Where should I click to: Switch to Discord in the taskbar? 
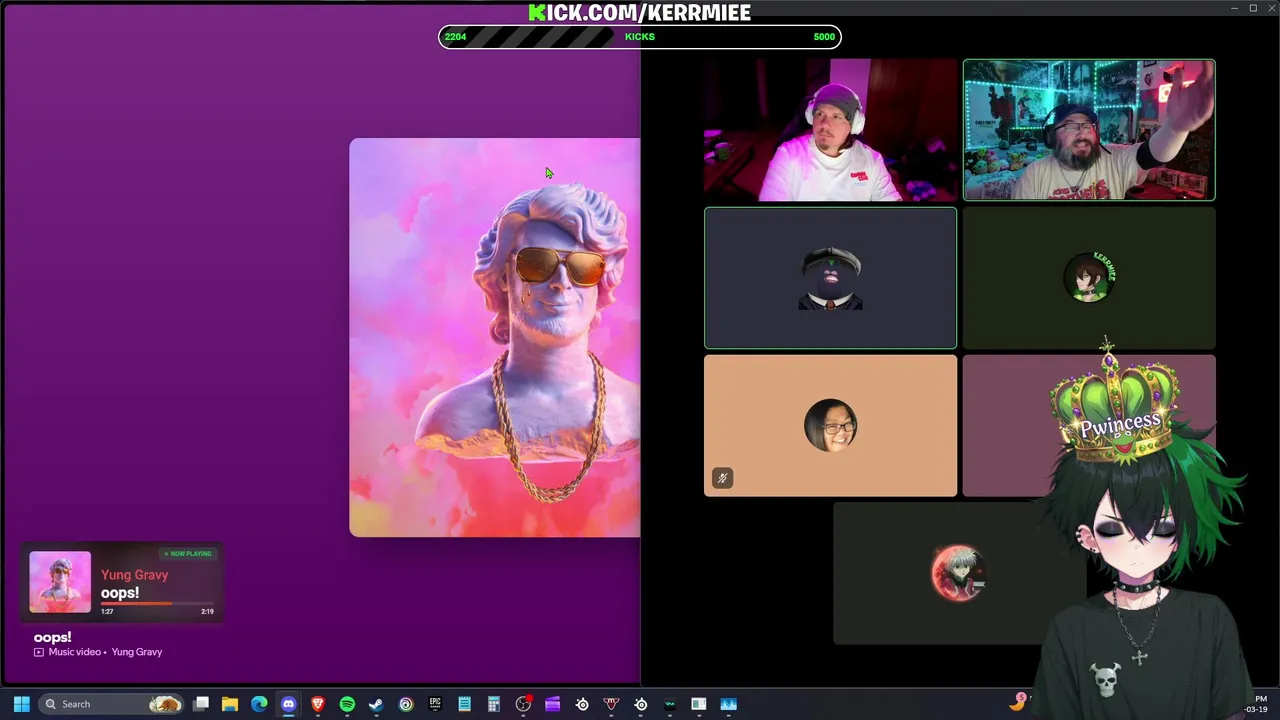(x=289, y=704)
